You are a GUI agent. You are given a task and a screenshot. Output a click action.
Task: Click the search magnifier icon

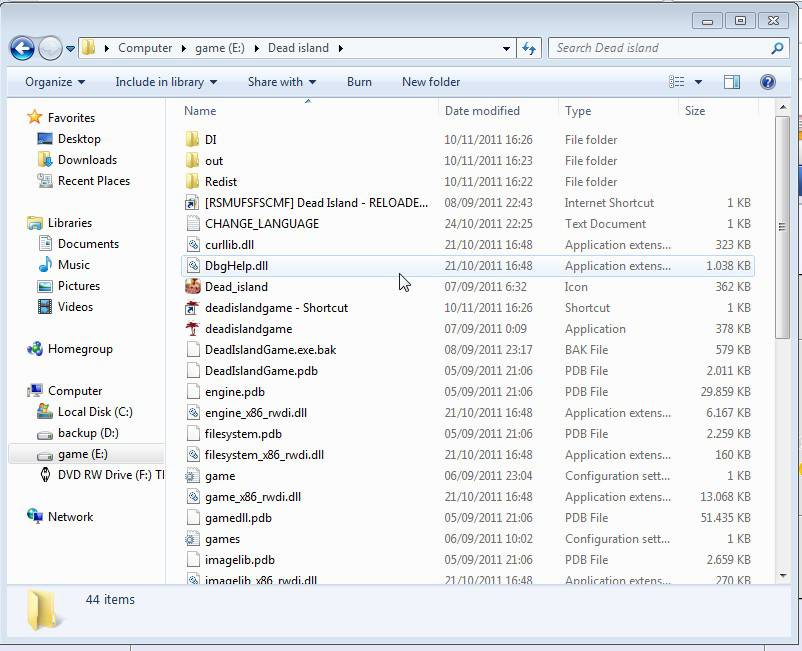(x=777, y=48)
